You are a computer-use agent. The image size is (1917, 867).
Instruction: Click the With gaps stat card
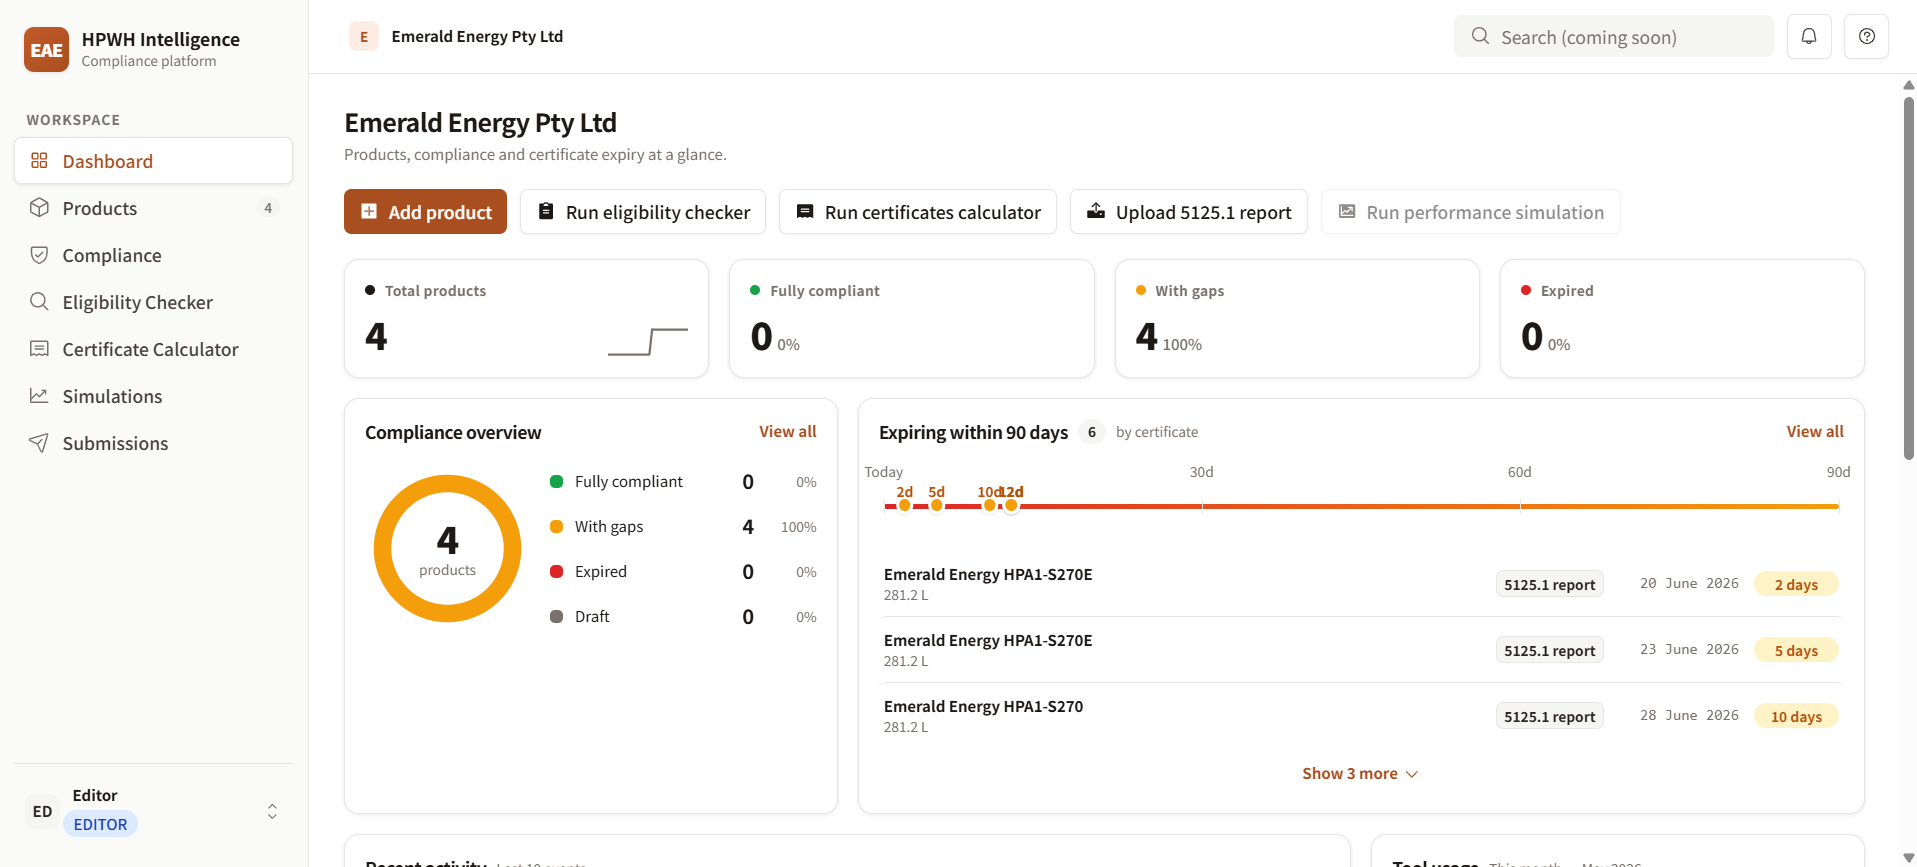point(1297,318)
